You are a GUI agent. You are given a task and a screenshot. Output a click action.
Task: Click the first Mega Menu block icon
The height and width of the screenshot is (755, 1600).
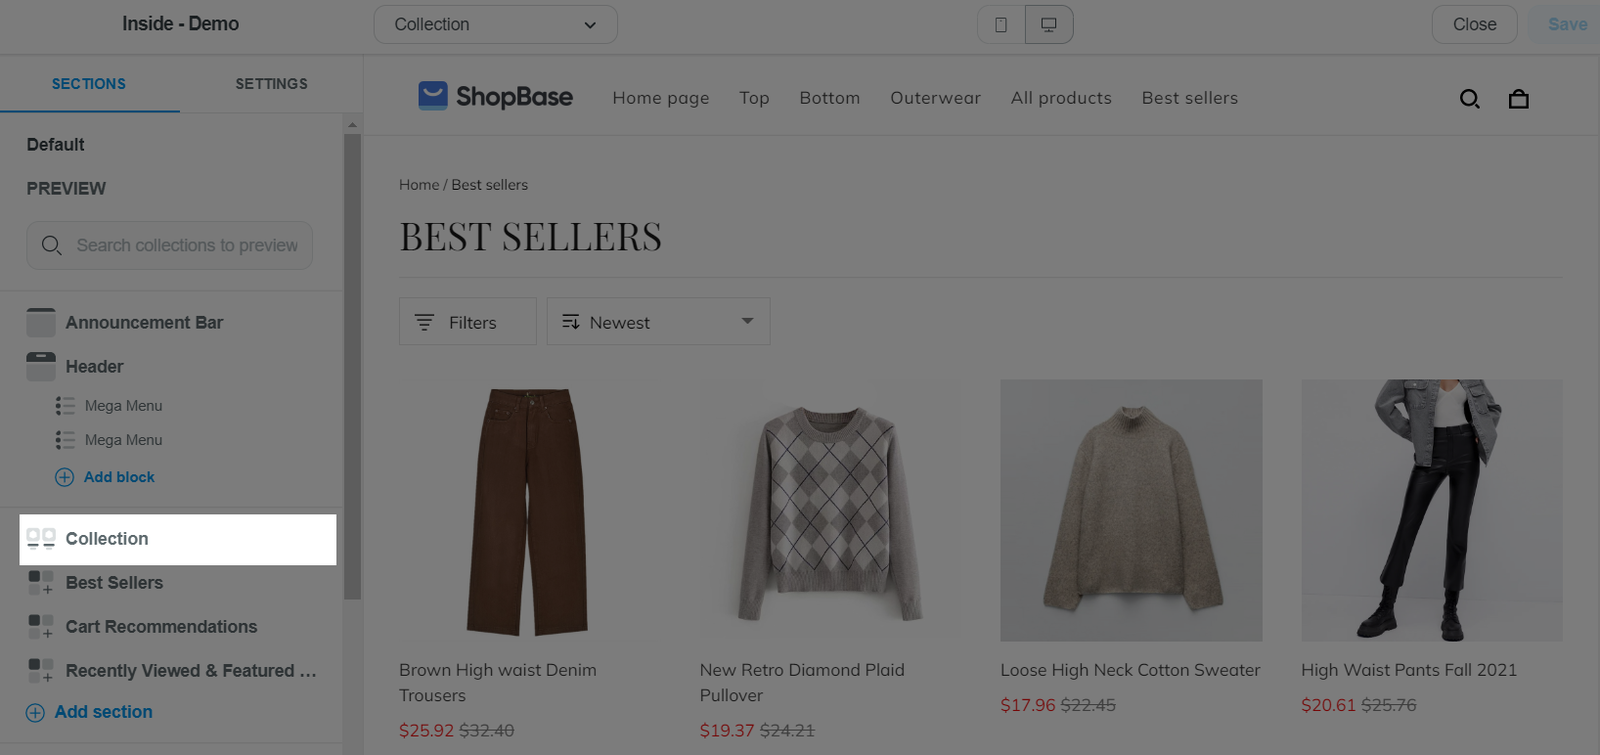[x=65, y=406]
